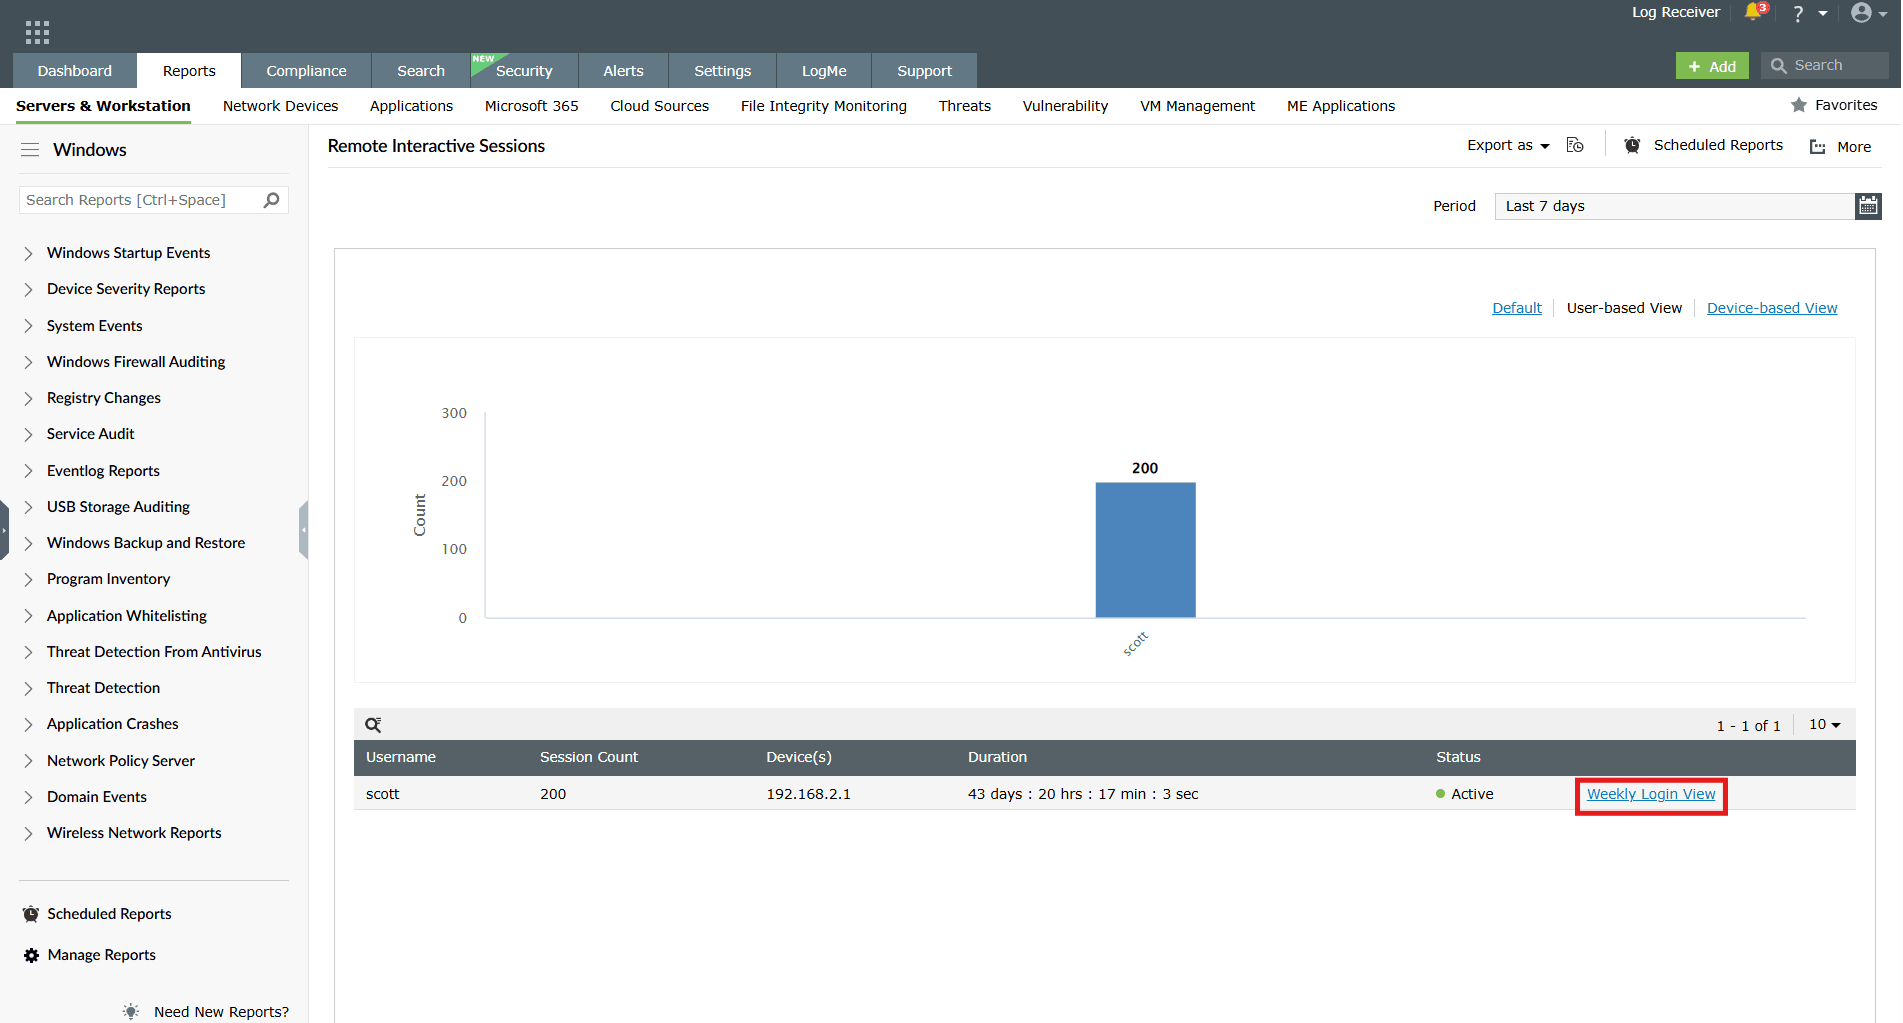This screenshot has height=1023, width=1903.
Task: Select Microsoft 365 sub-tab
Action: coord(531,106)
